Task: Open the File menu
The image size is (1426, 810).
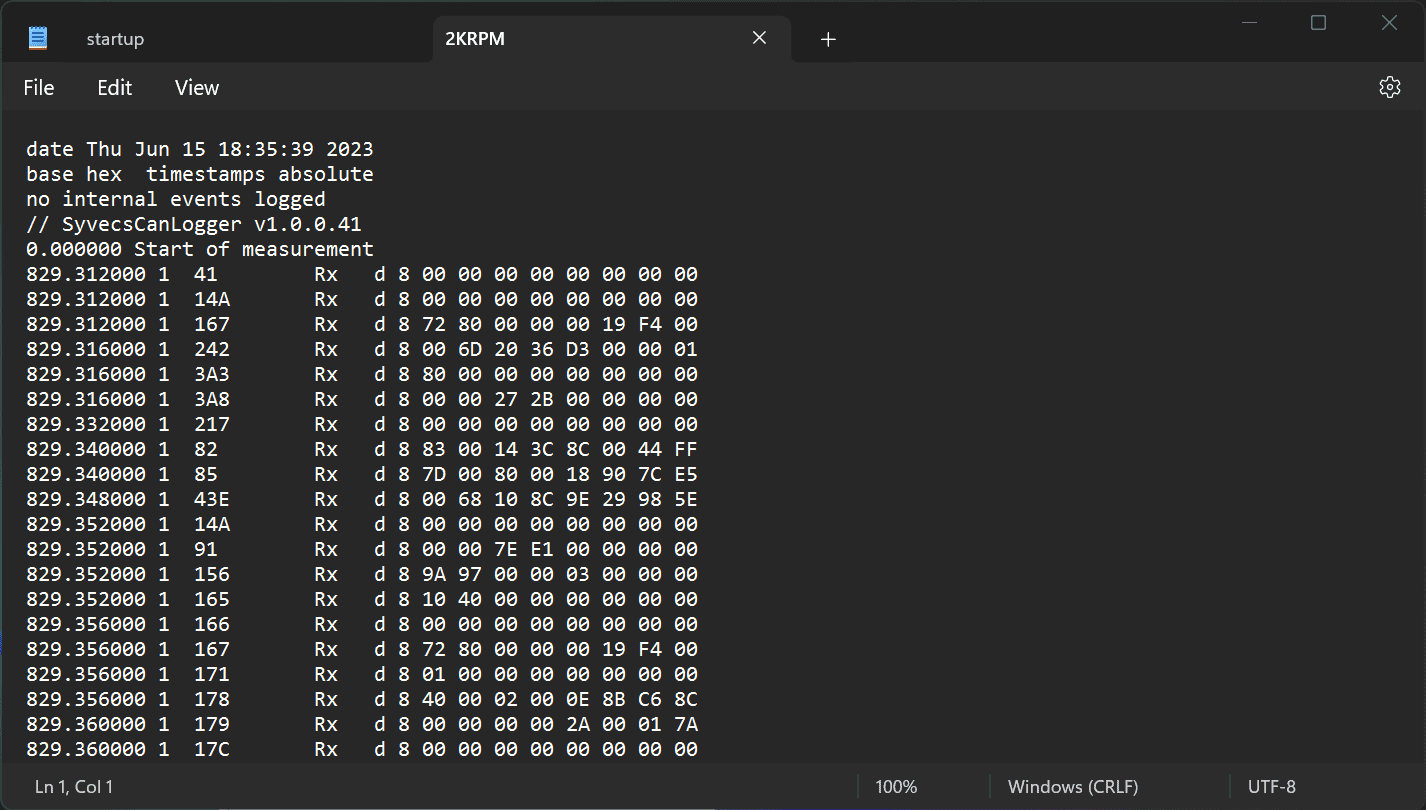Action: click(39, 88)
